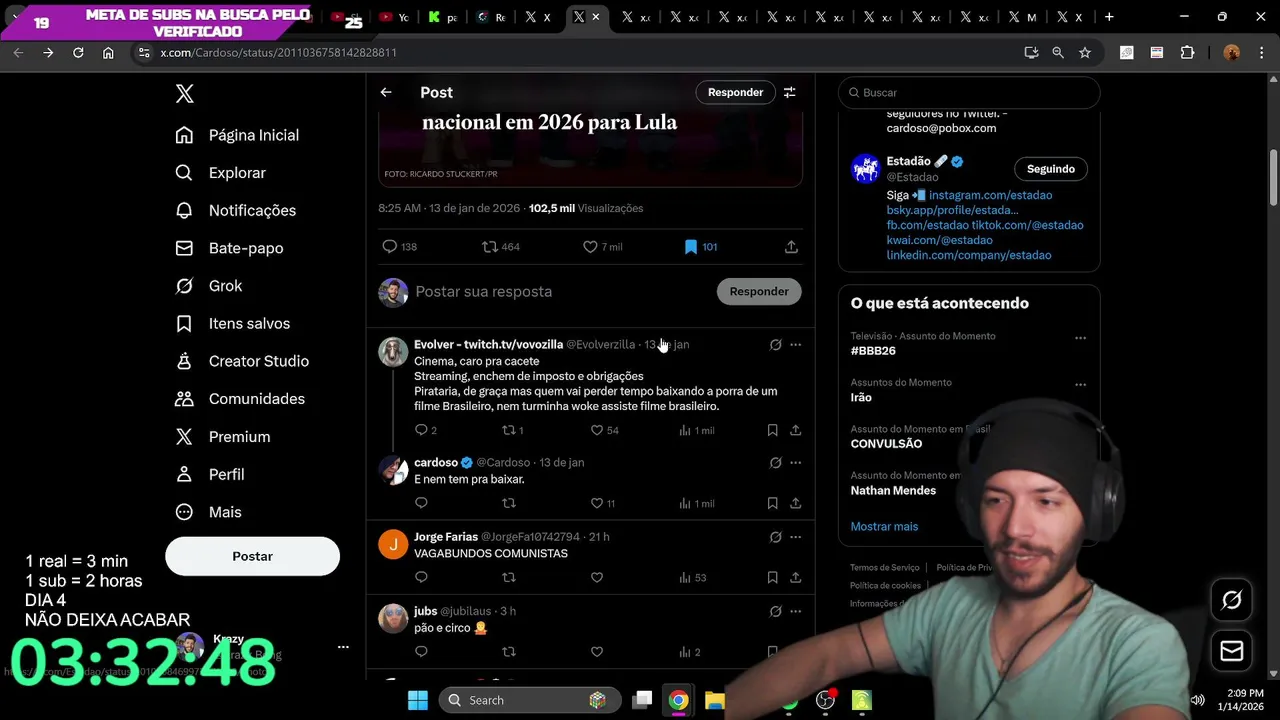Open more options for Irão trend

1080,384
